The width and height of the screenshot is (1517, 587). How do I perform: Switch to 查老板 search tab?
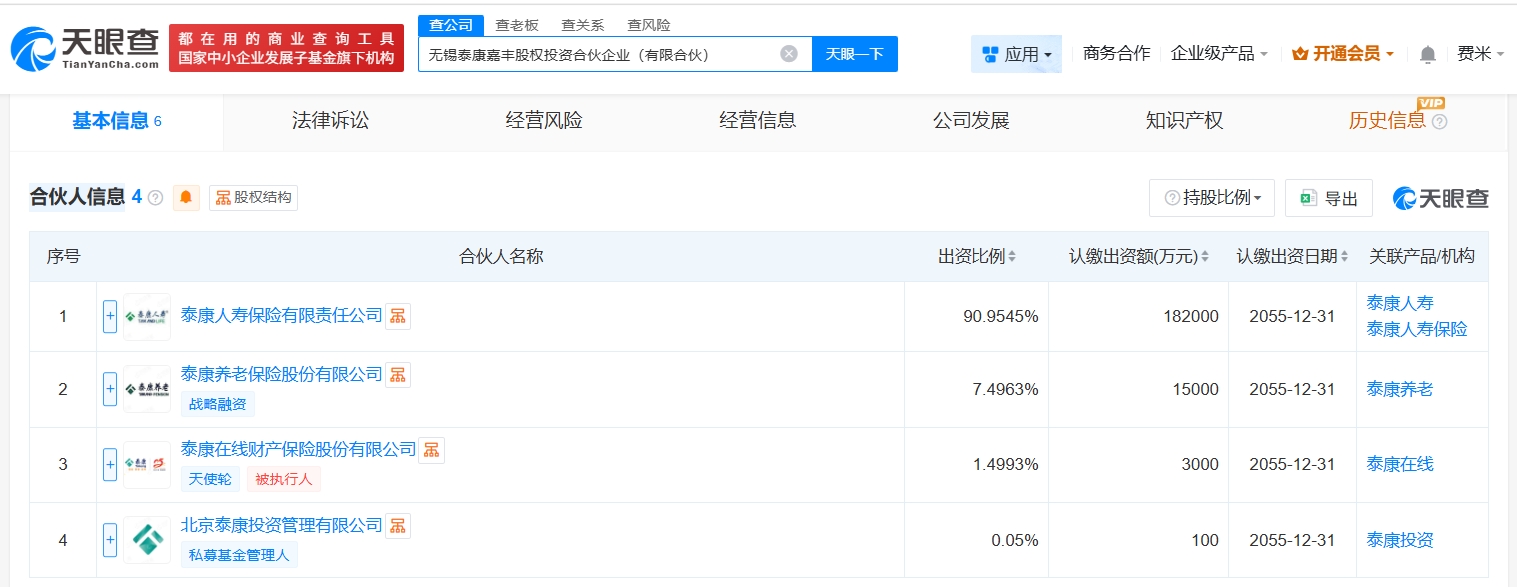(x=517, y=25)
